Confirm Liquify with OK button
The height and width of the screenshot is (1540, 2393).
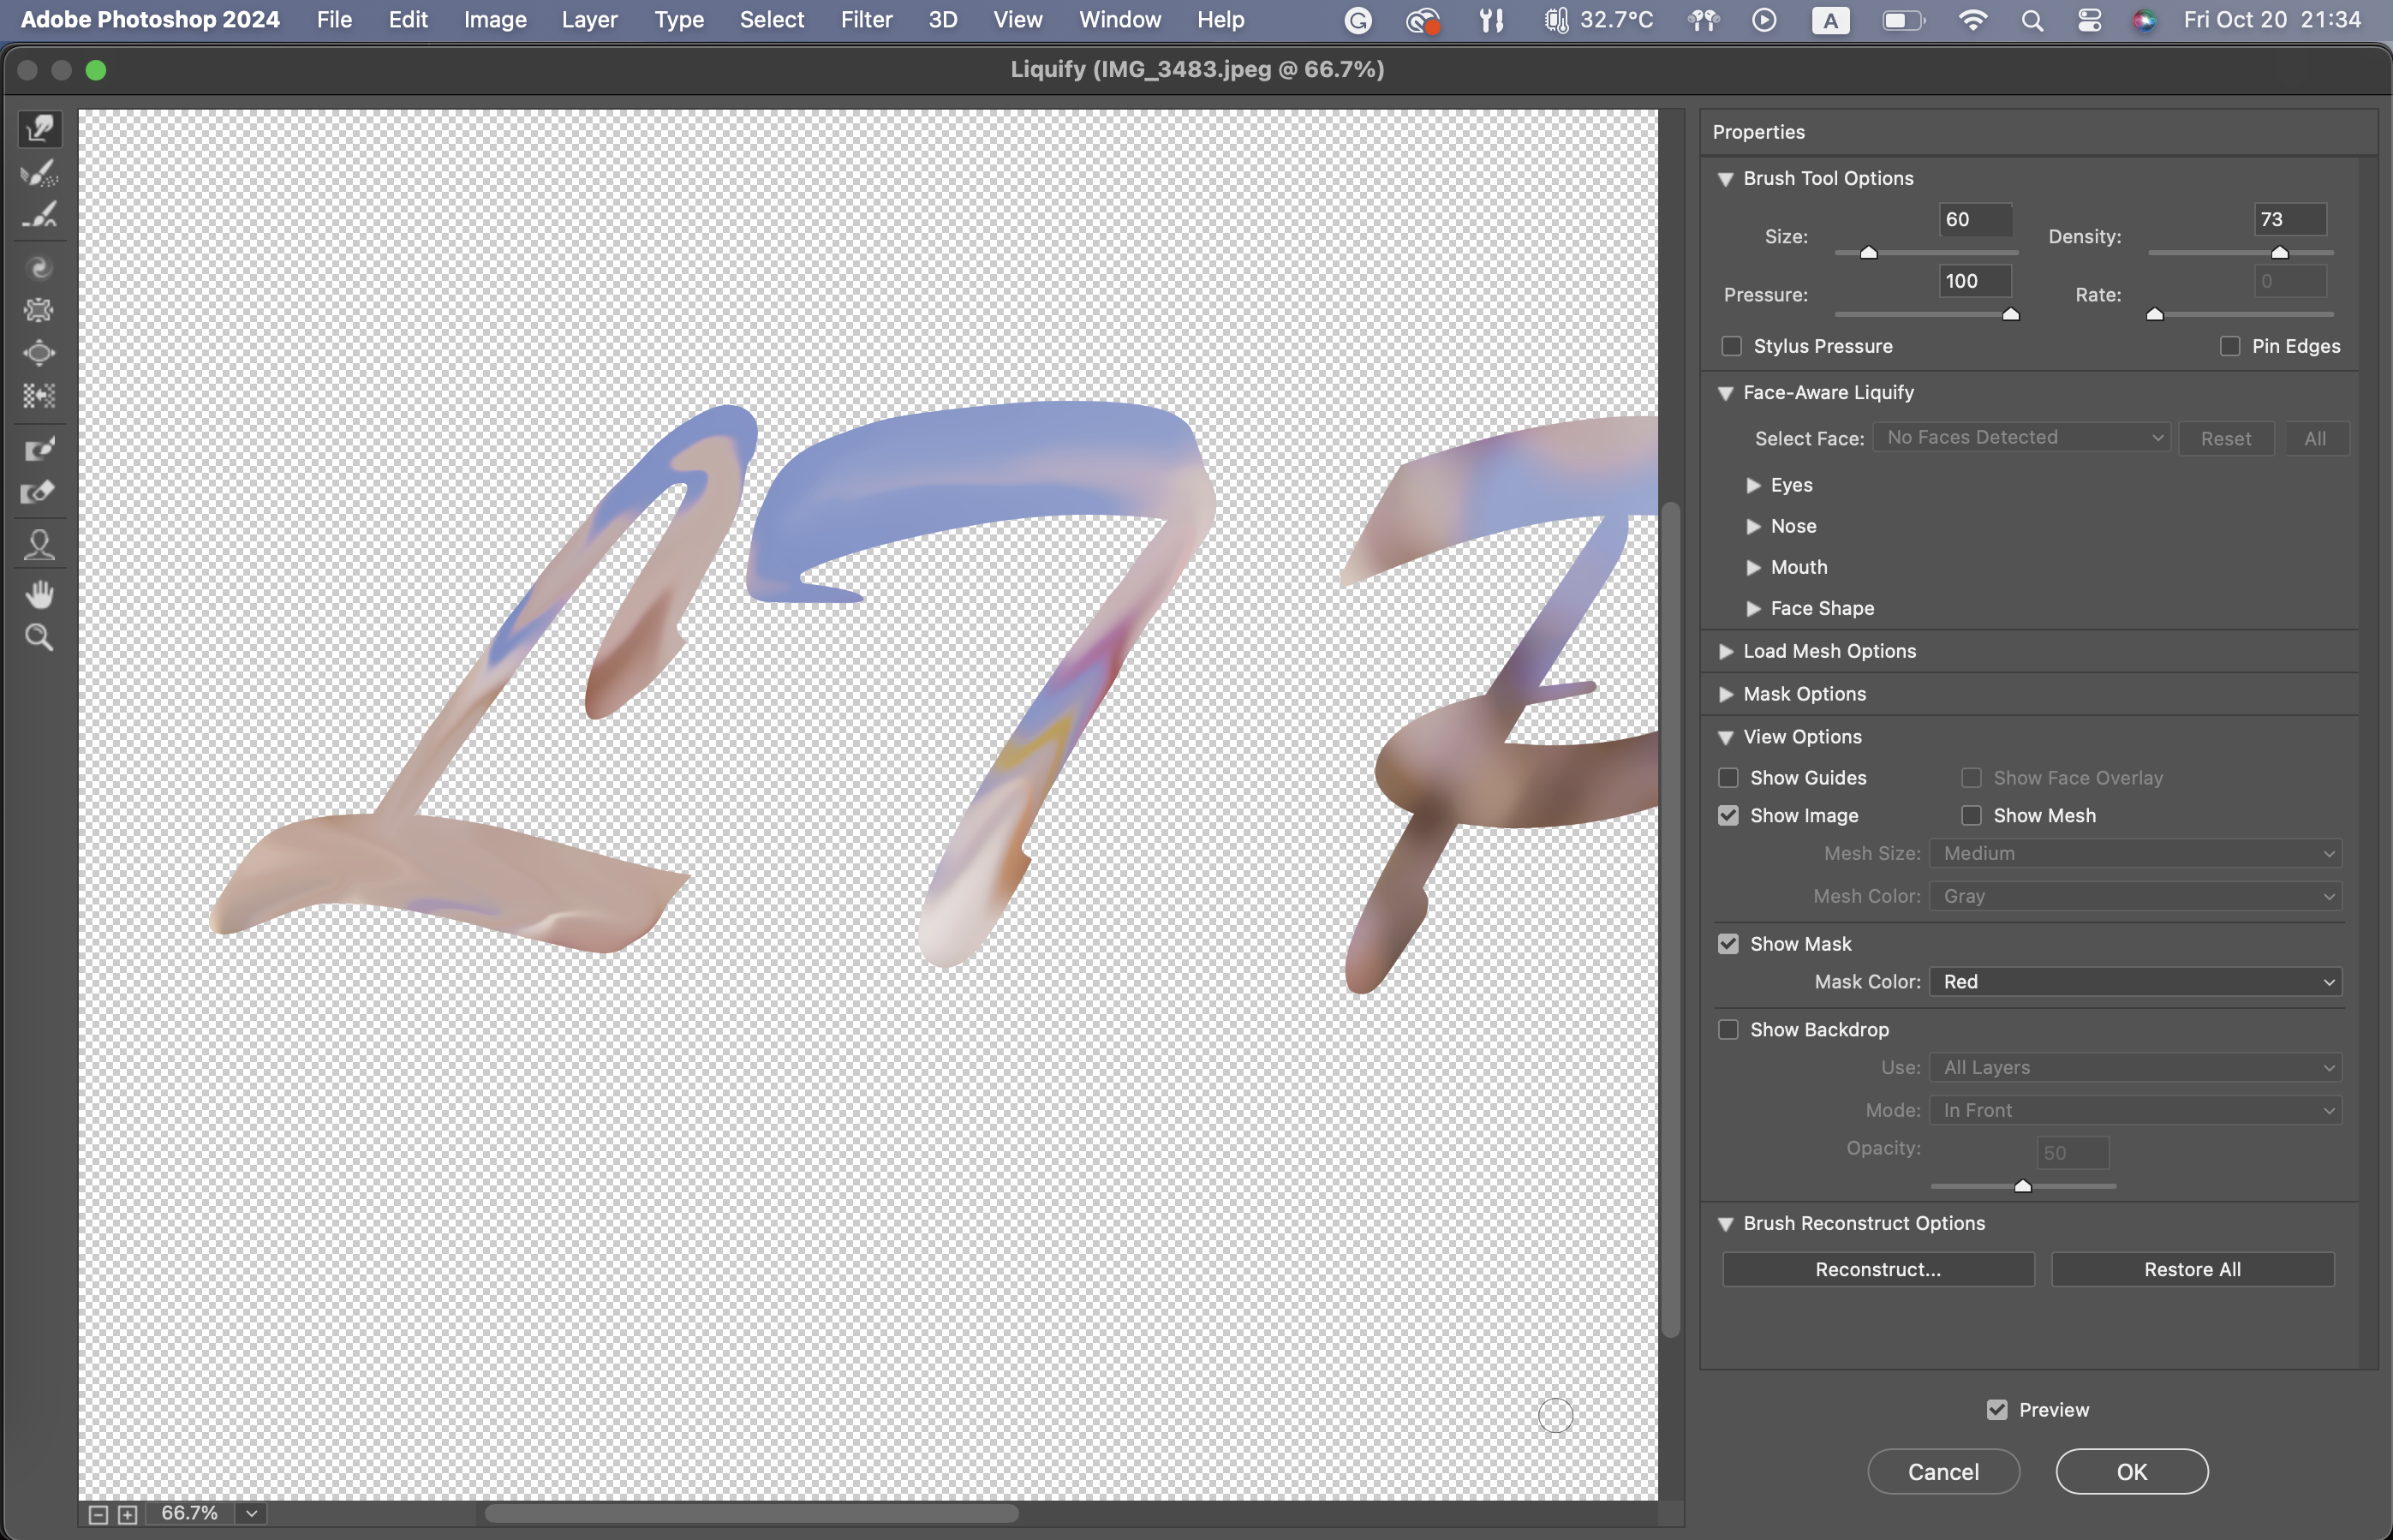[2131, 1471]
